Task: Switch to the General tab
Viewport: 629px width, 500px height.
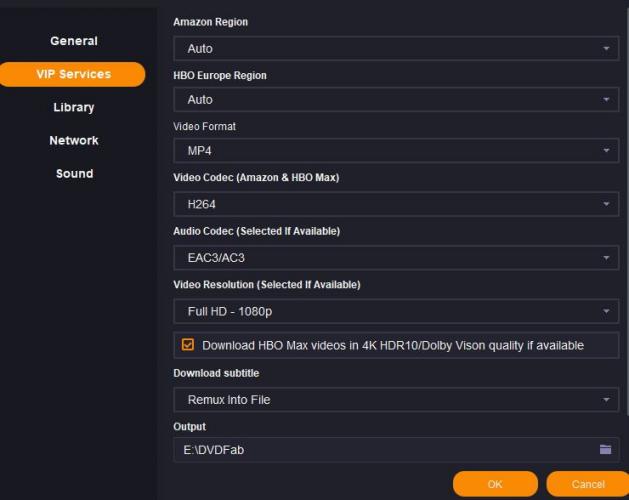Action: (74, 41)
